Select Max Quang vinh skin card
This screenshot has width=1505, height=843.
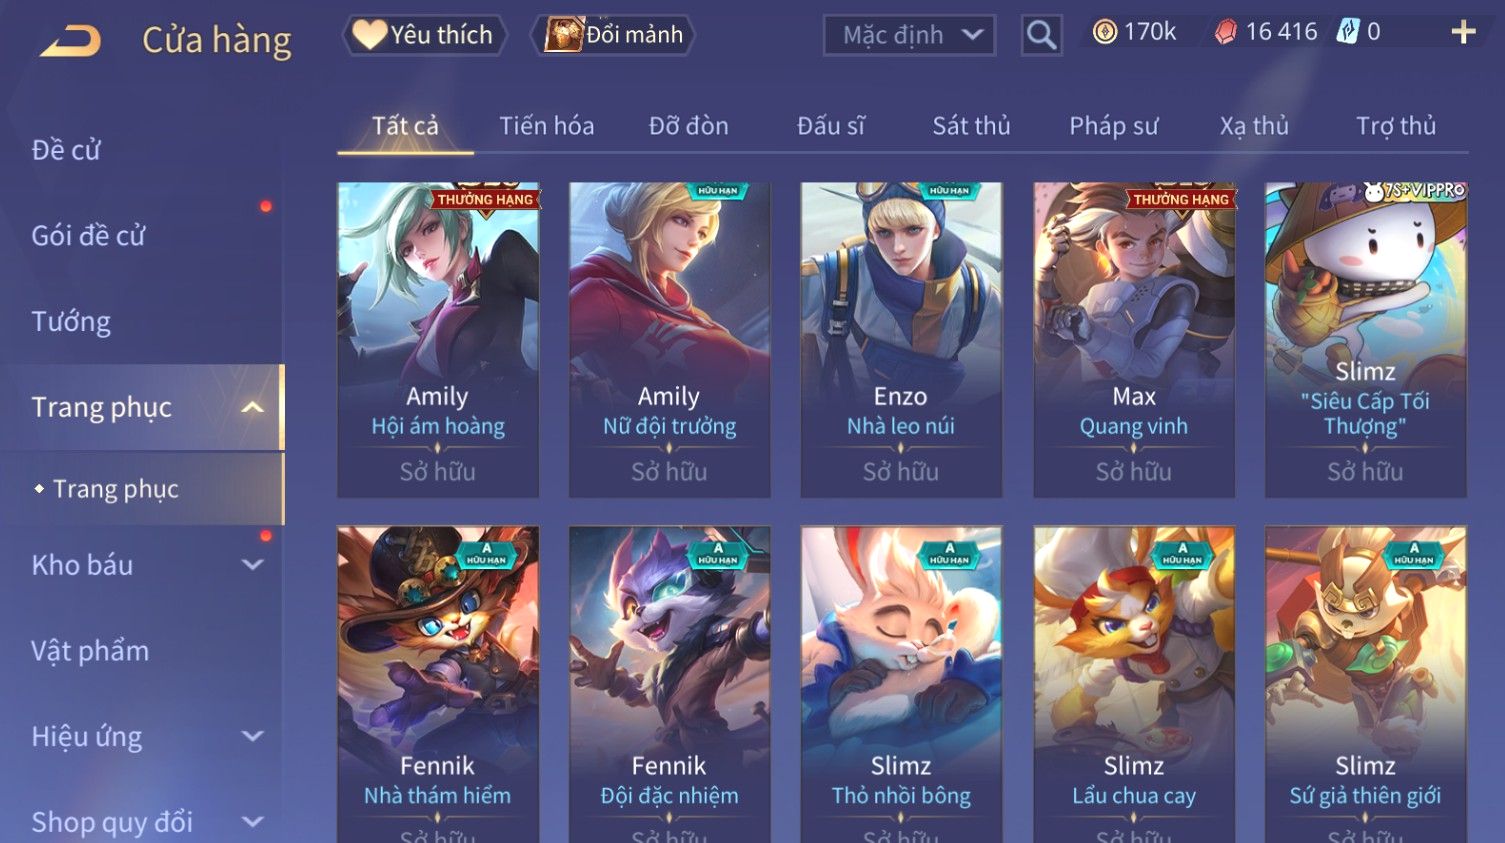tap(1134, 340)
